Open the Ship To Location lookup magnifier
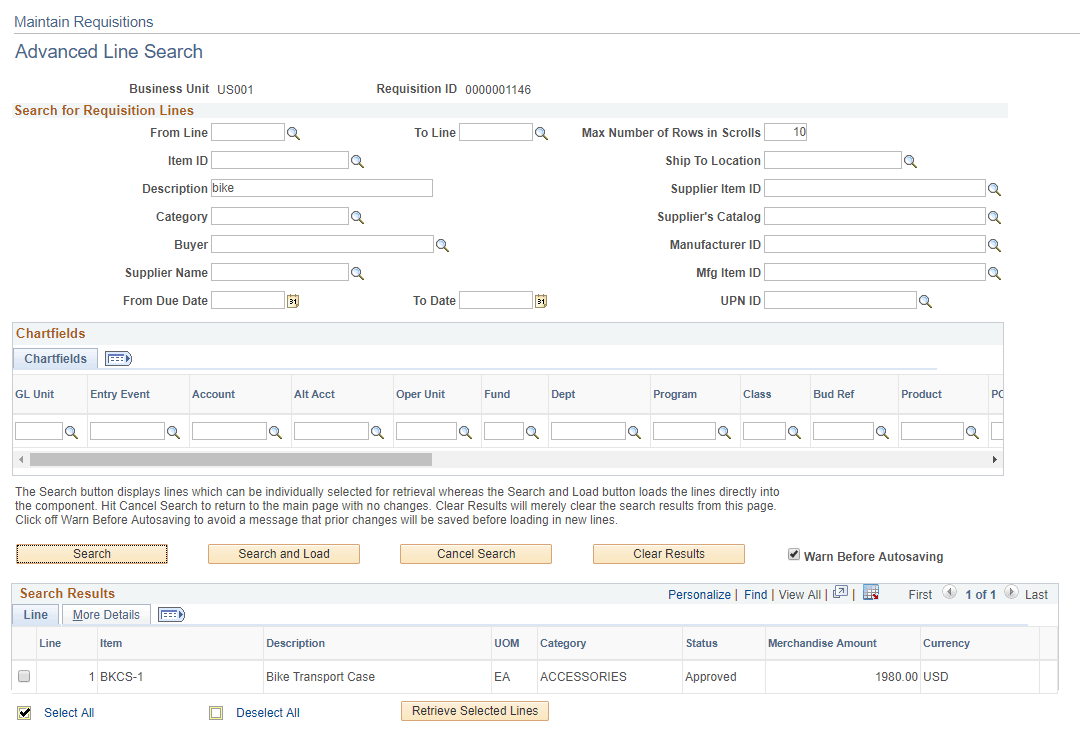This screenshot has width=1089, height=756. click(x=910, y=160)
